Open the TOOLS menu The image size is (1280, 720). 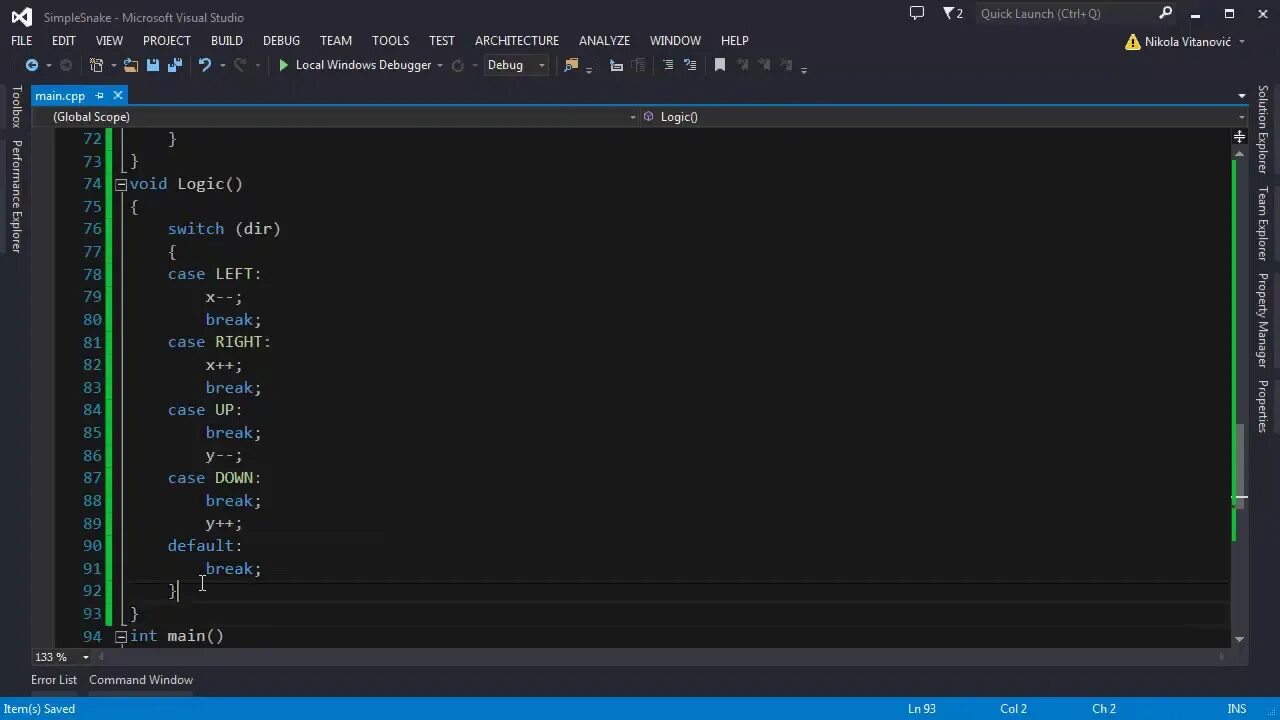click(x=391, y=41)
